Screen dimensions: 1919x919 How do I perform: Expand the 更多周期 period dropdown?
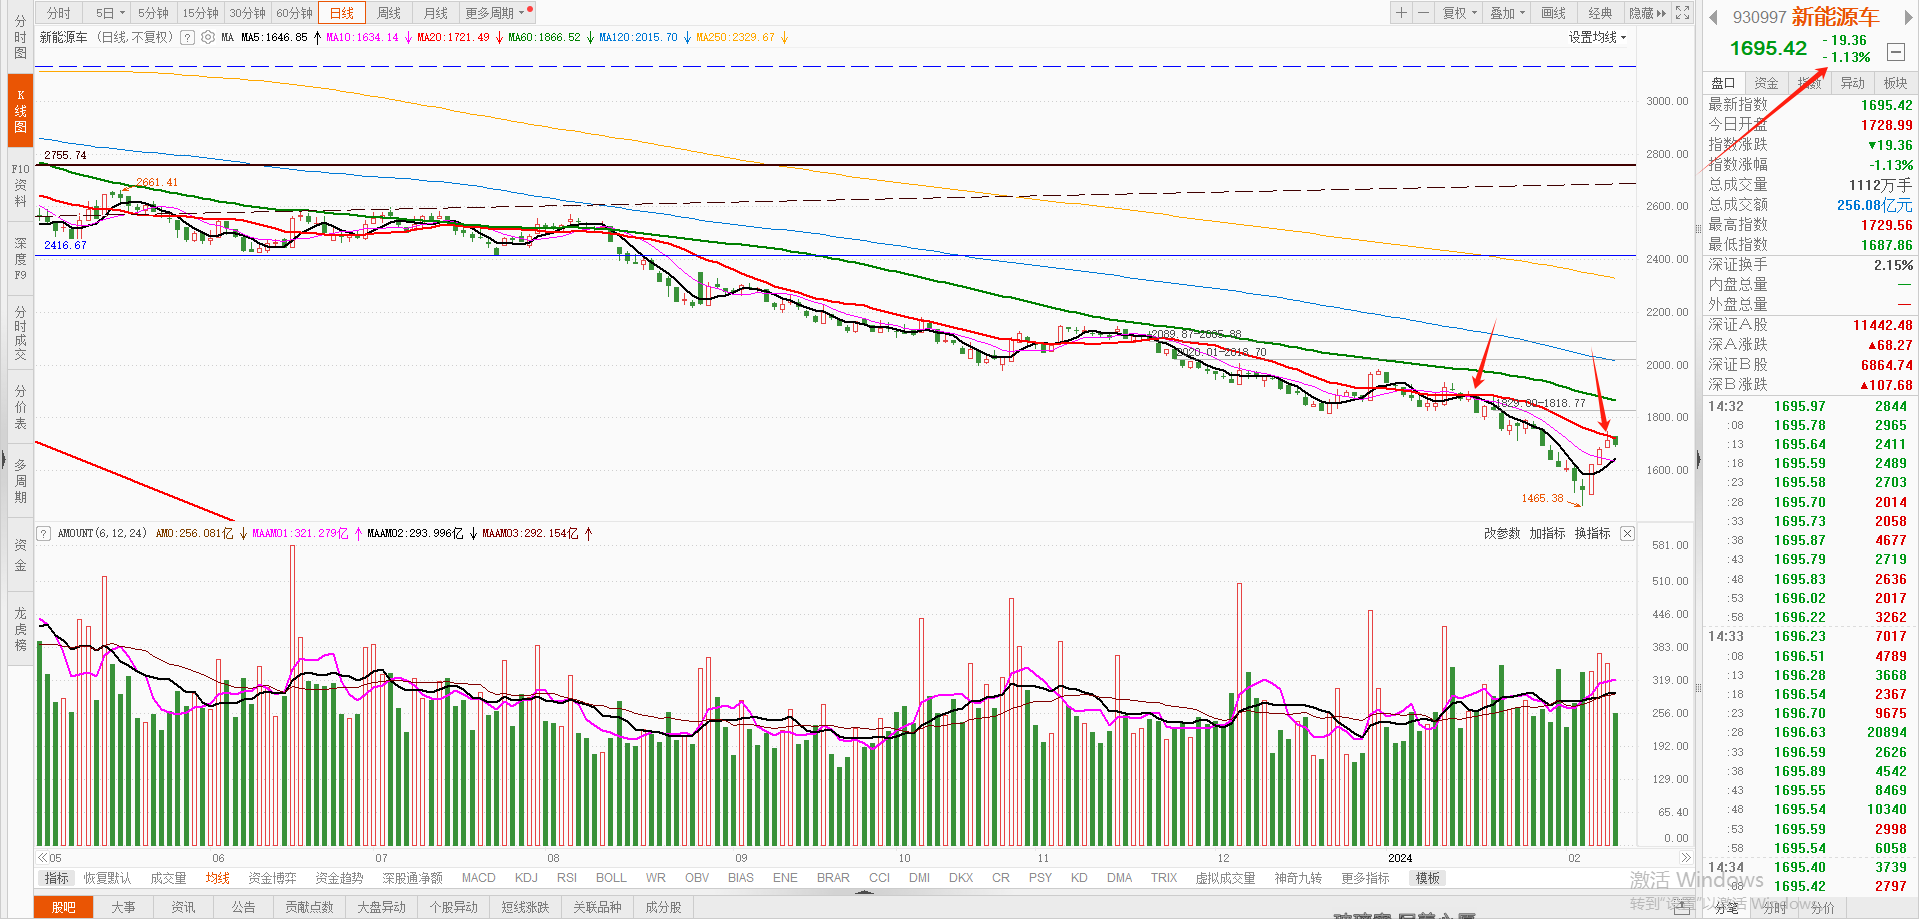coord(494,13)
